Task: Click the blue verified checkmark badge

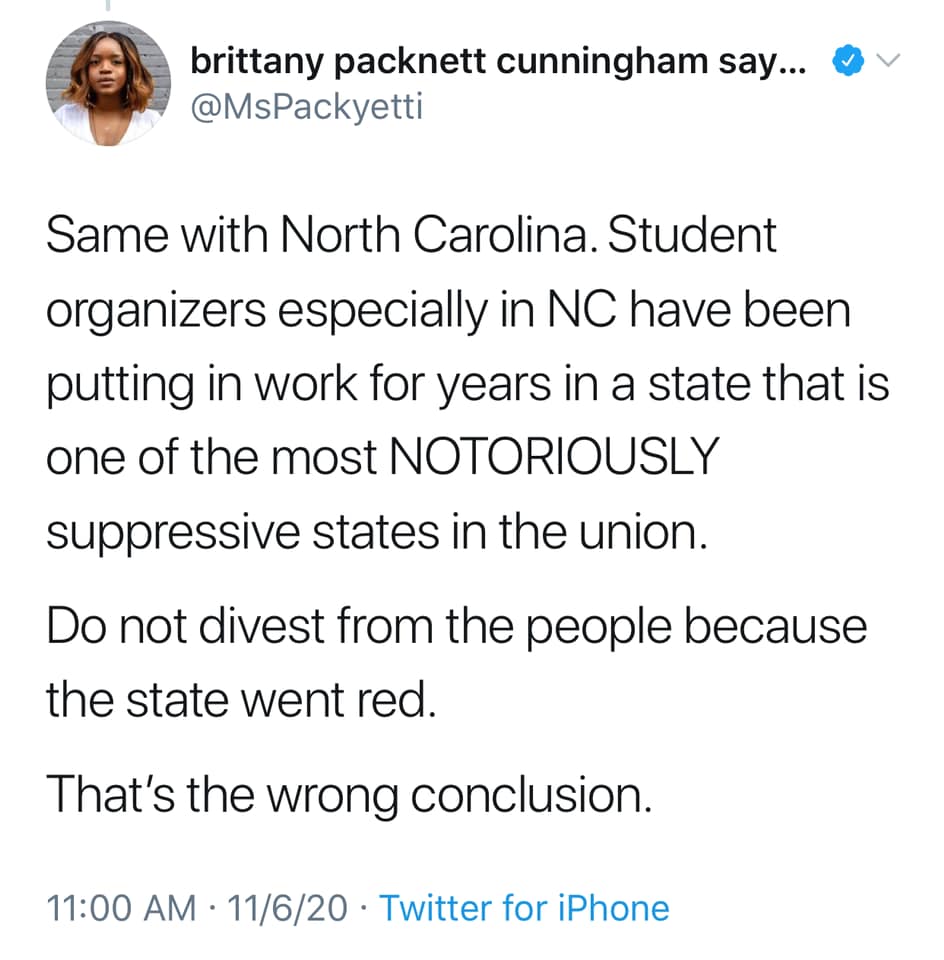Action: click(848, 60)
